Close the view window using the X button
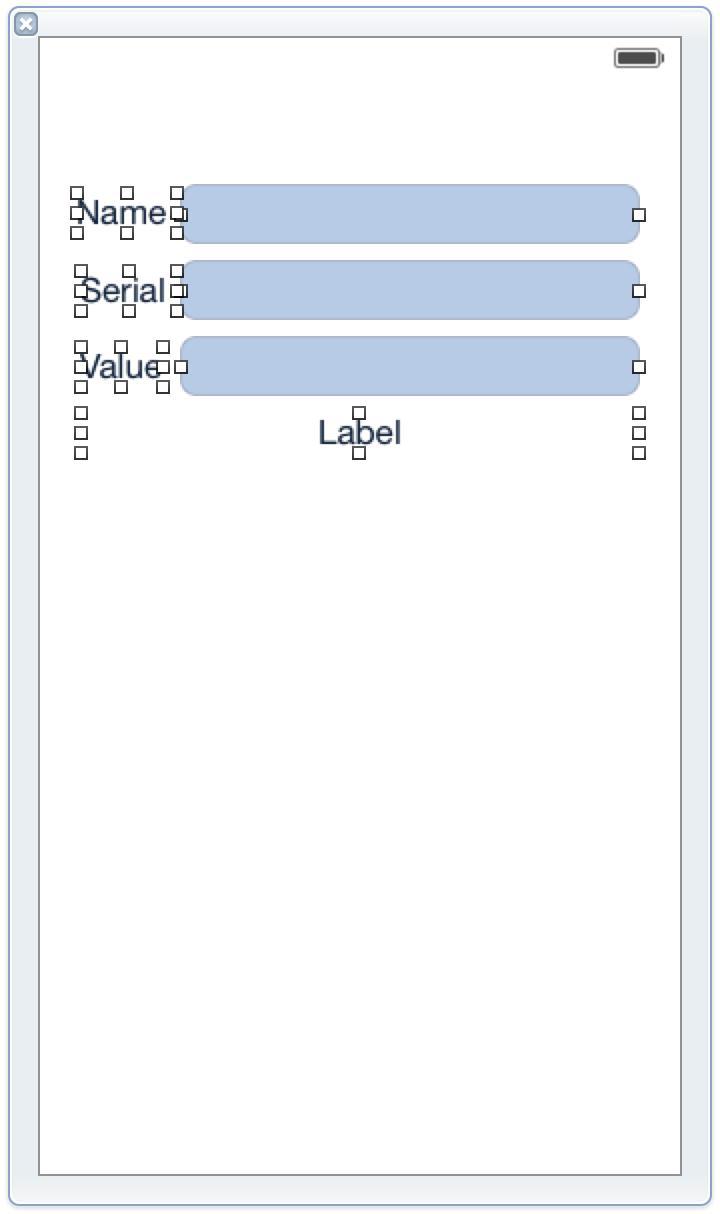 click(x=26, y=24)
